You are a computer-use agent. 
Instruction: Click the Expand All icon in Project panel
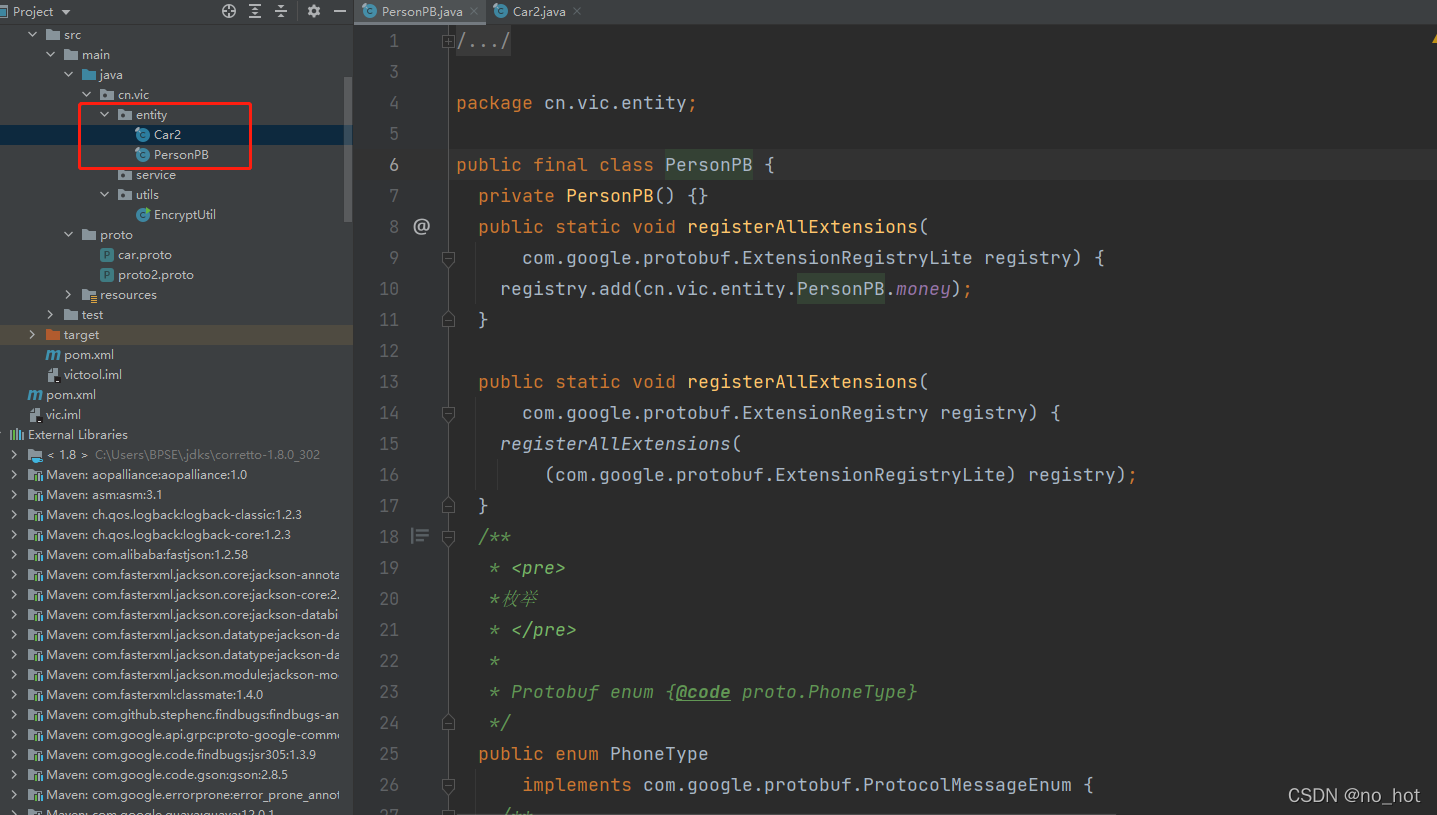255,11
